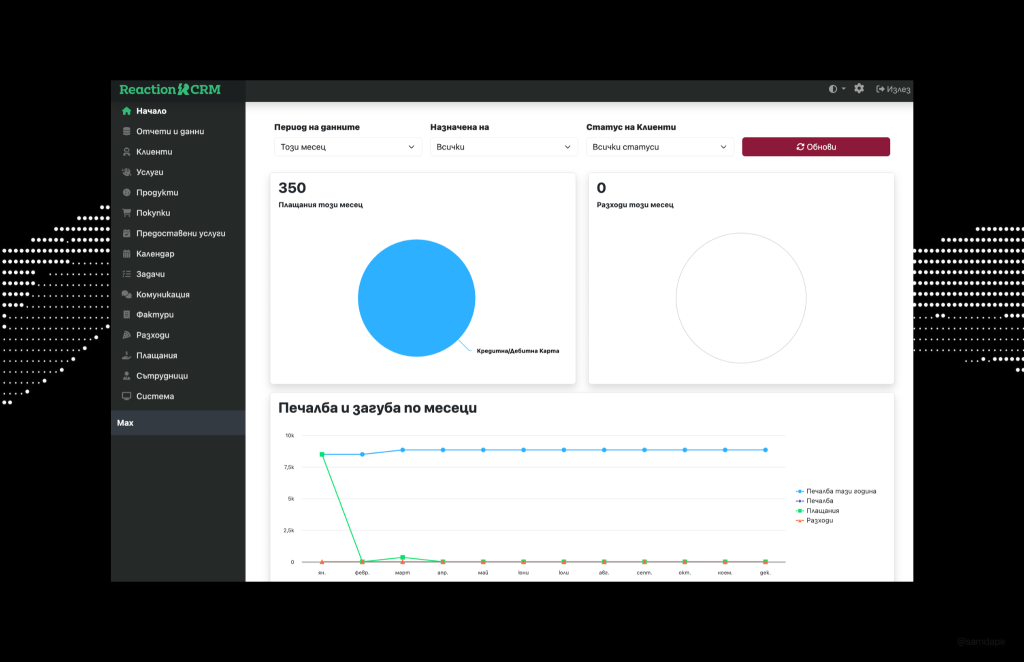1024x662 pixels.
Task: Click the Календар calendar icon
Action: pyautogui.click(x=126, y=254)
